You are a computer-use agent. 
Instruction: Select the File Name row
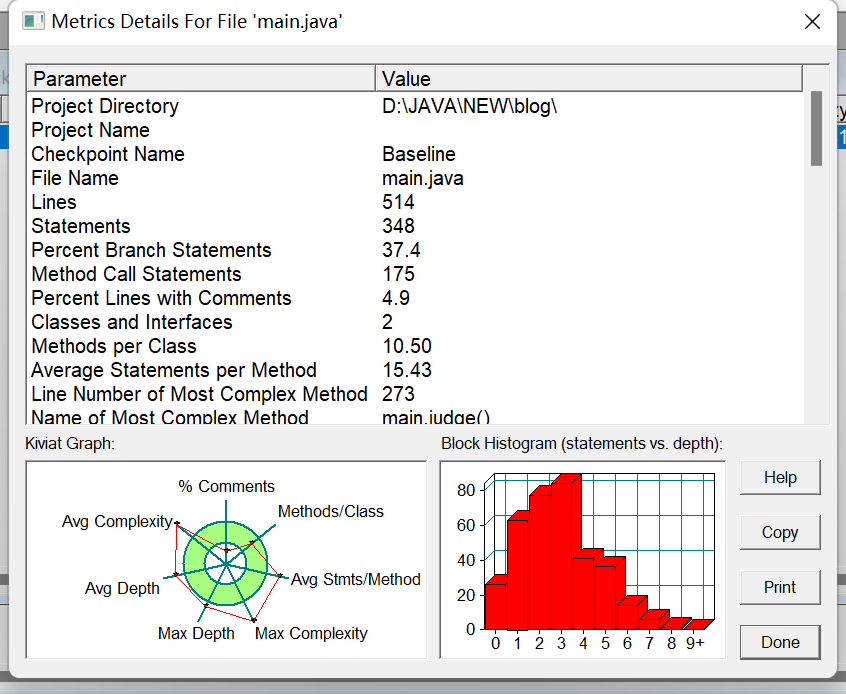[414, 178]
